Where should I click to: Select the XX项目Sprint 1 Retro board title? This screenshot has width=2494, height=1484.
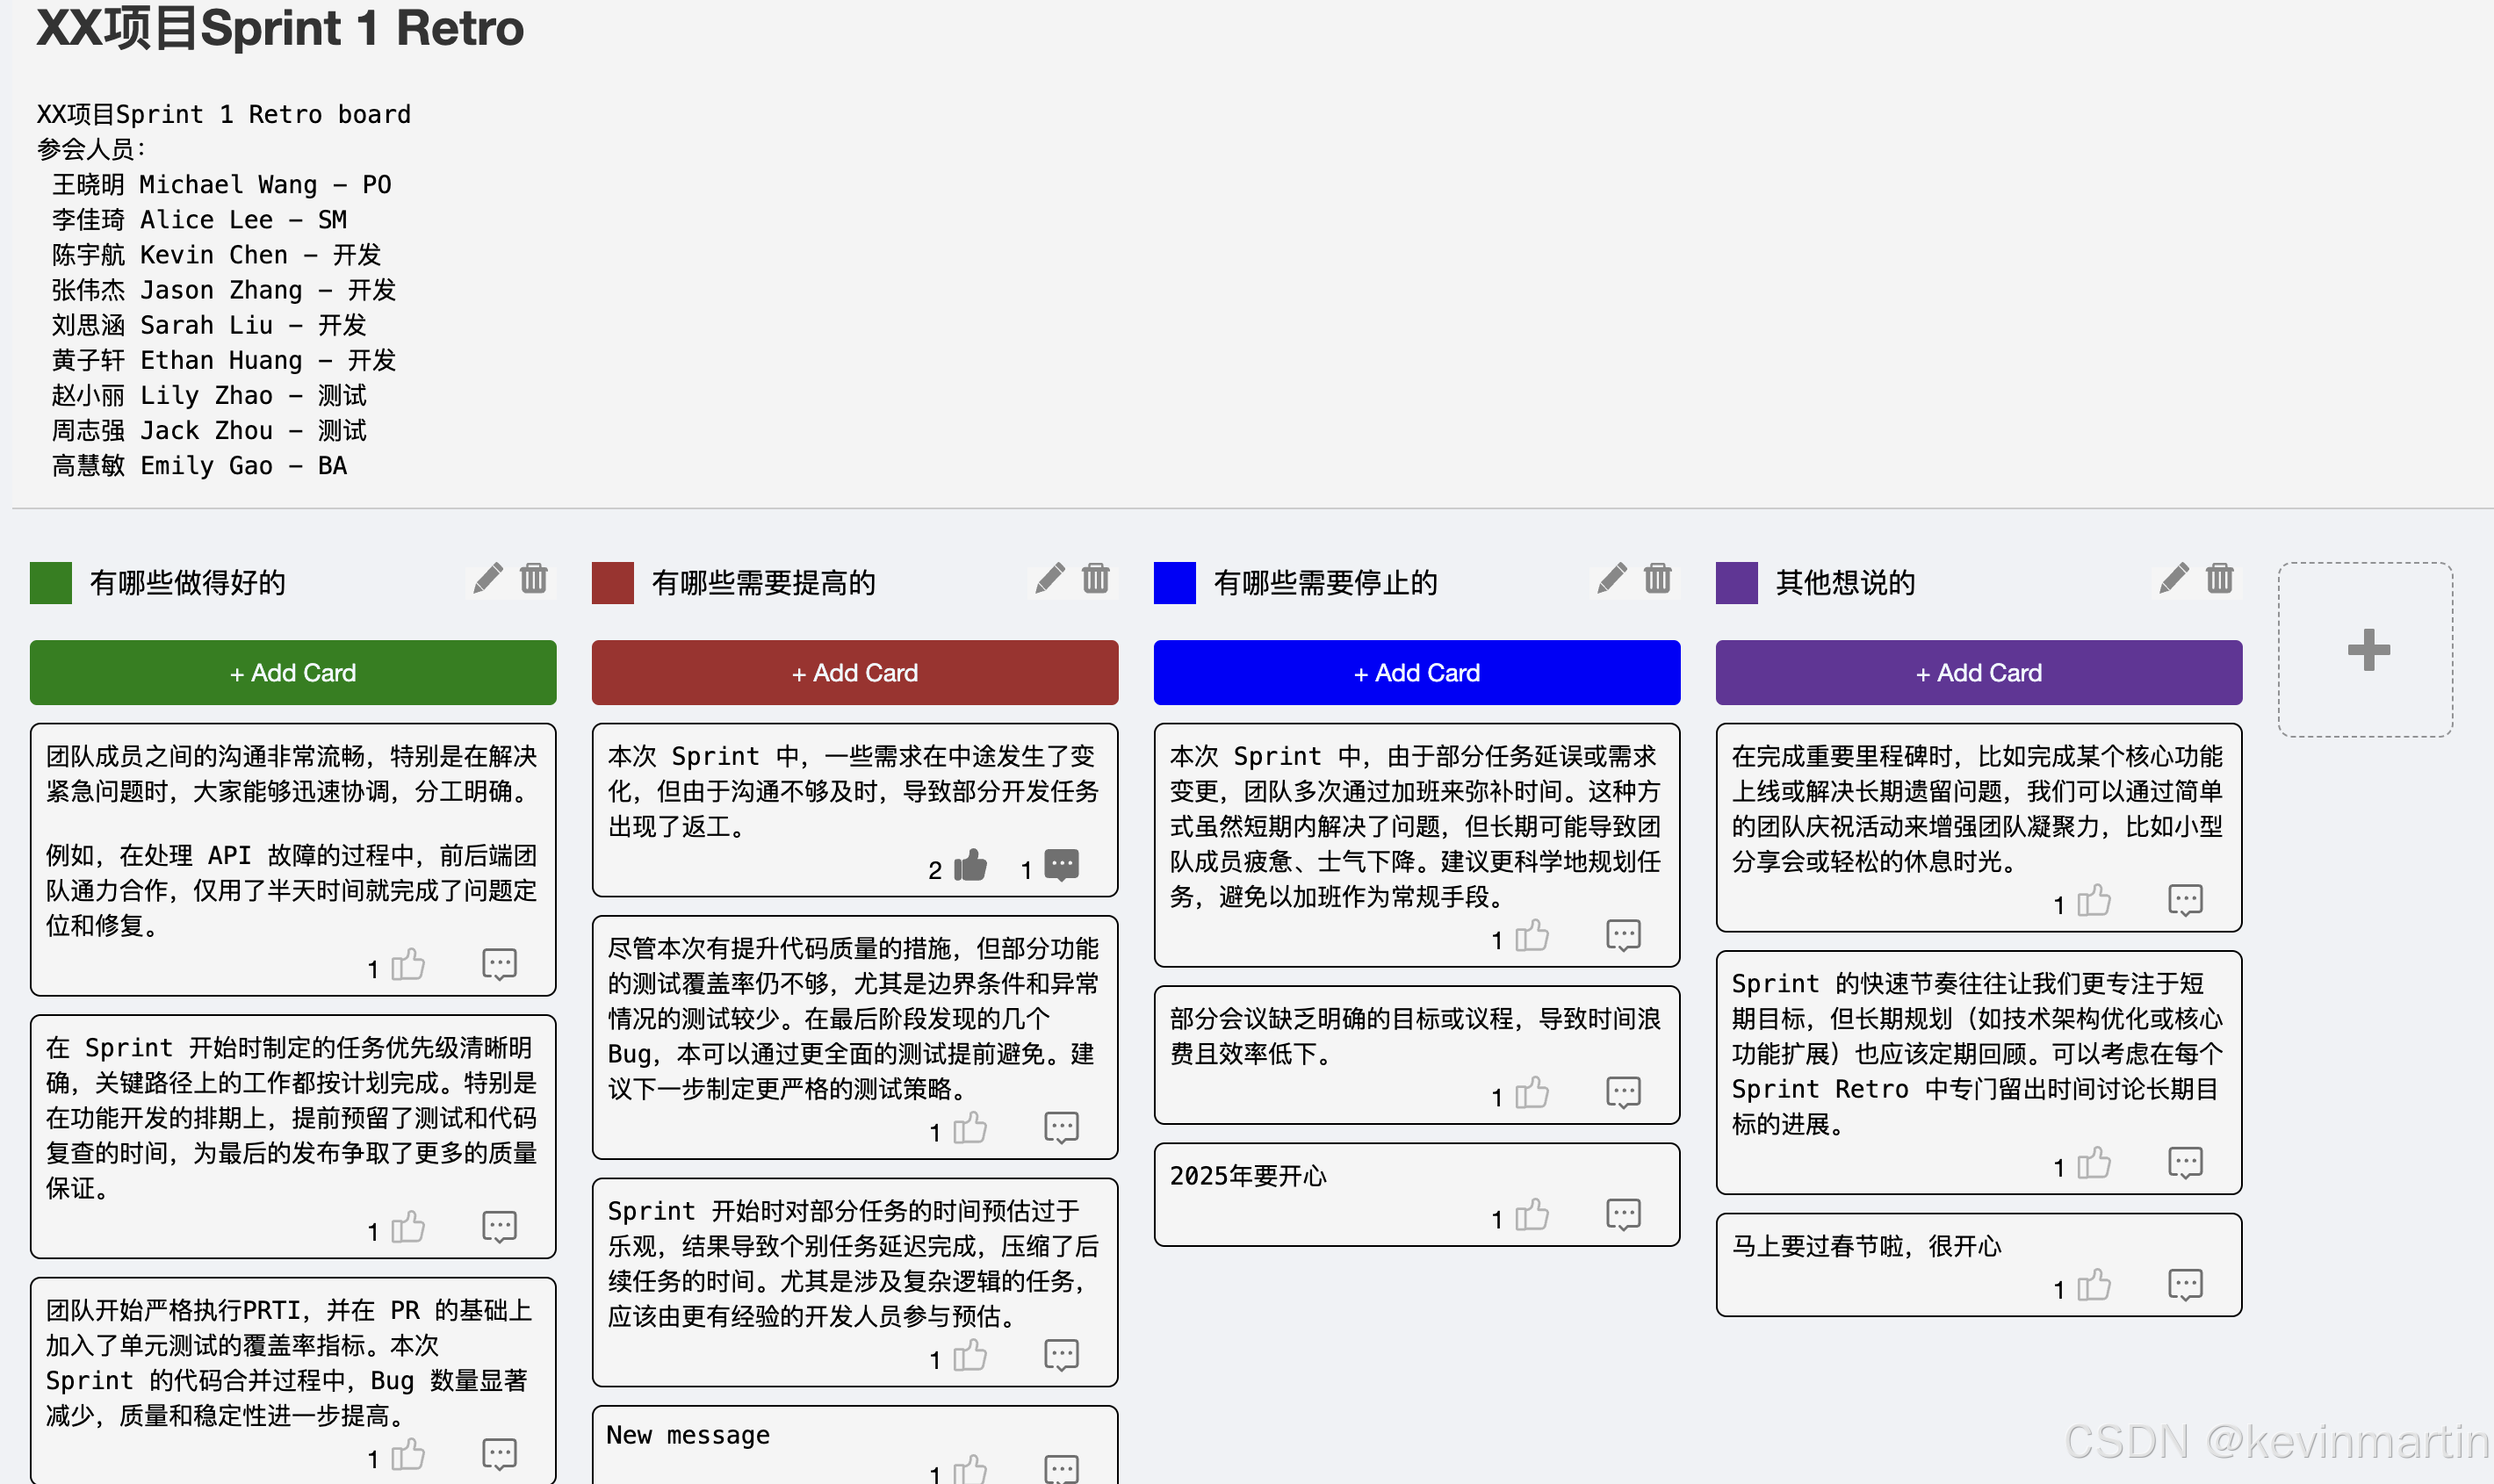280,28
